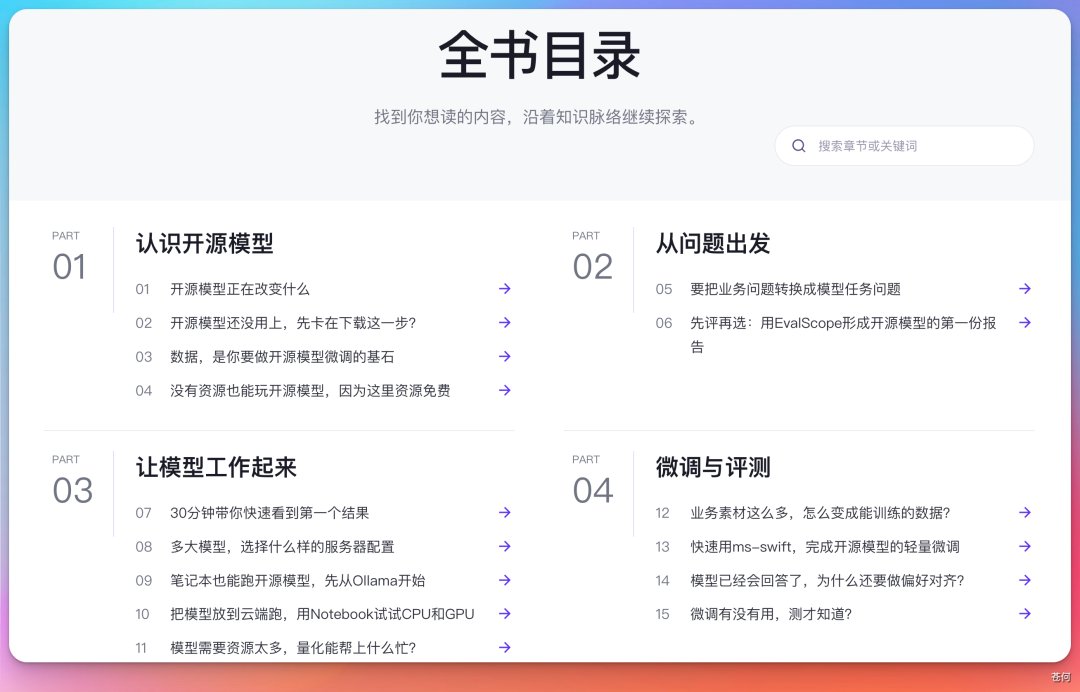Open chapter 要把业务问题转换成模型任务问题
The width and height of the screenshot is (1080, 692).
tap(796, 289)
